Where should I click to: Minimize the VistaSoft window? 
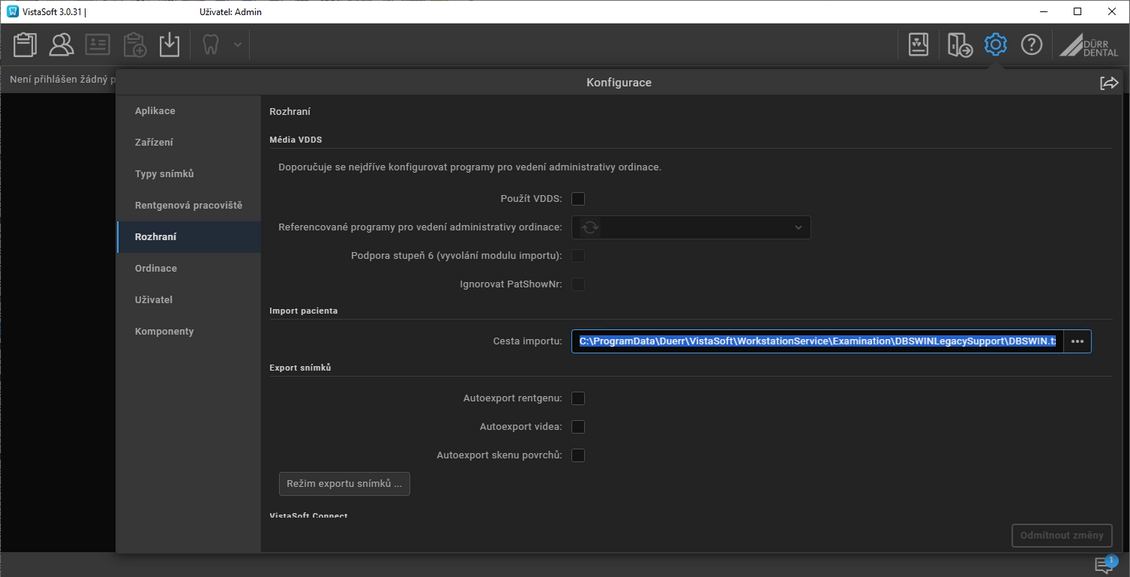coord(1044,12)
